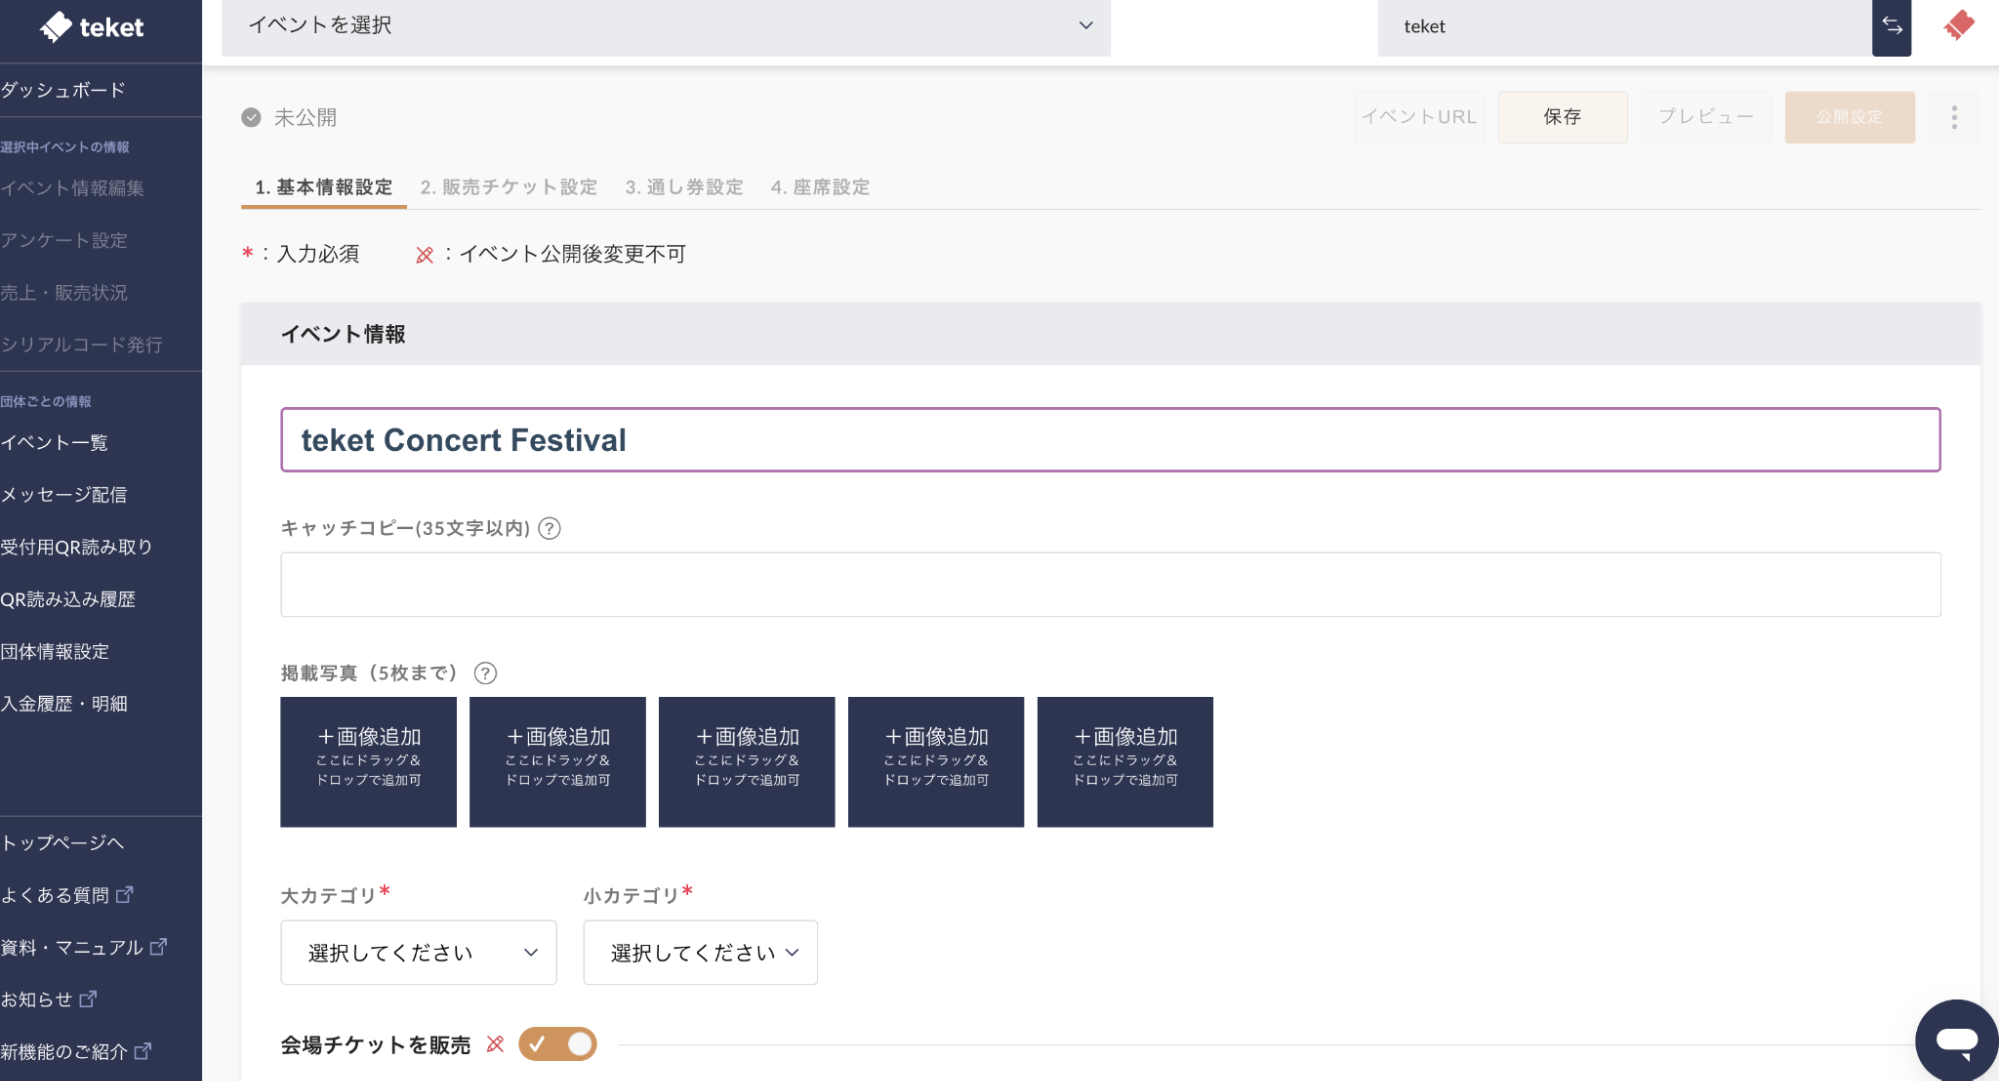Open 受付用QR読み取り in sidebar
Screen dimensions: 1999x1081
[x=76, y=546]
